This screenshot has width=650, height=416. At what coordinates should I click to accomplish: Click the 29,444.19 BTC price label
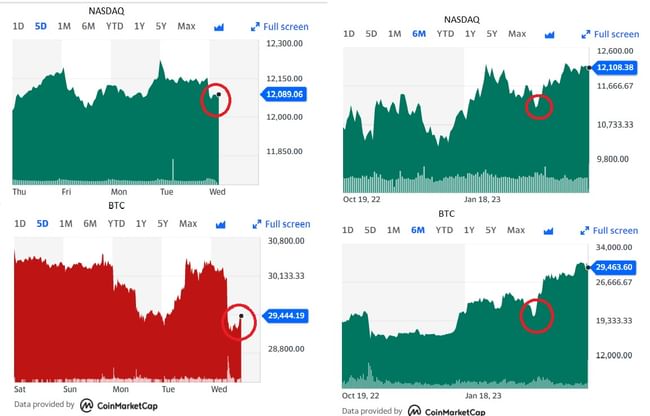pos(284,315)
